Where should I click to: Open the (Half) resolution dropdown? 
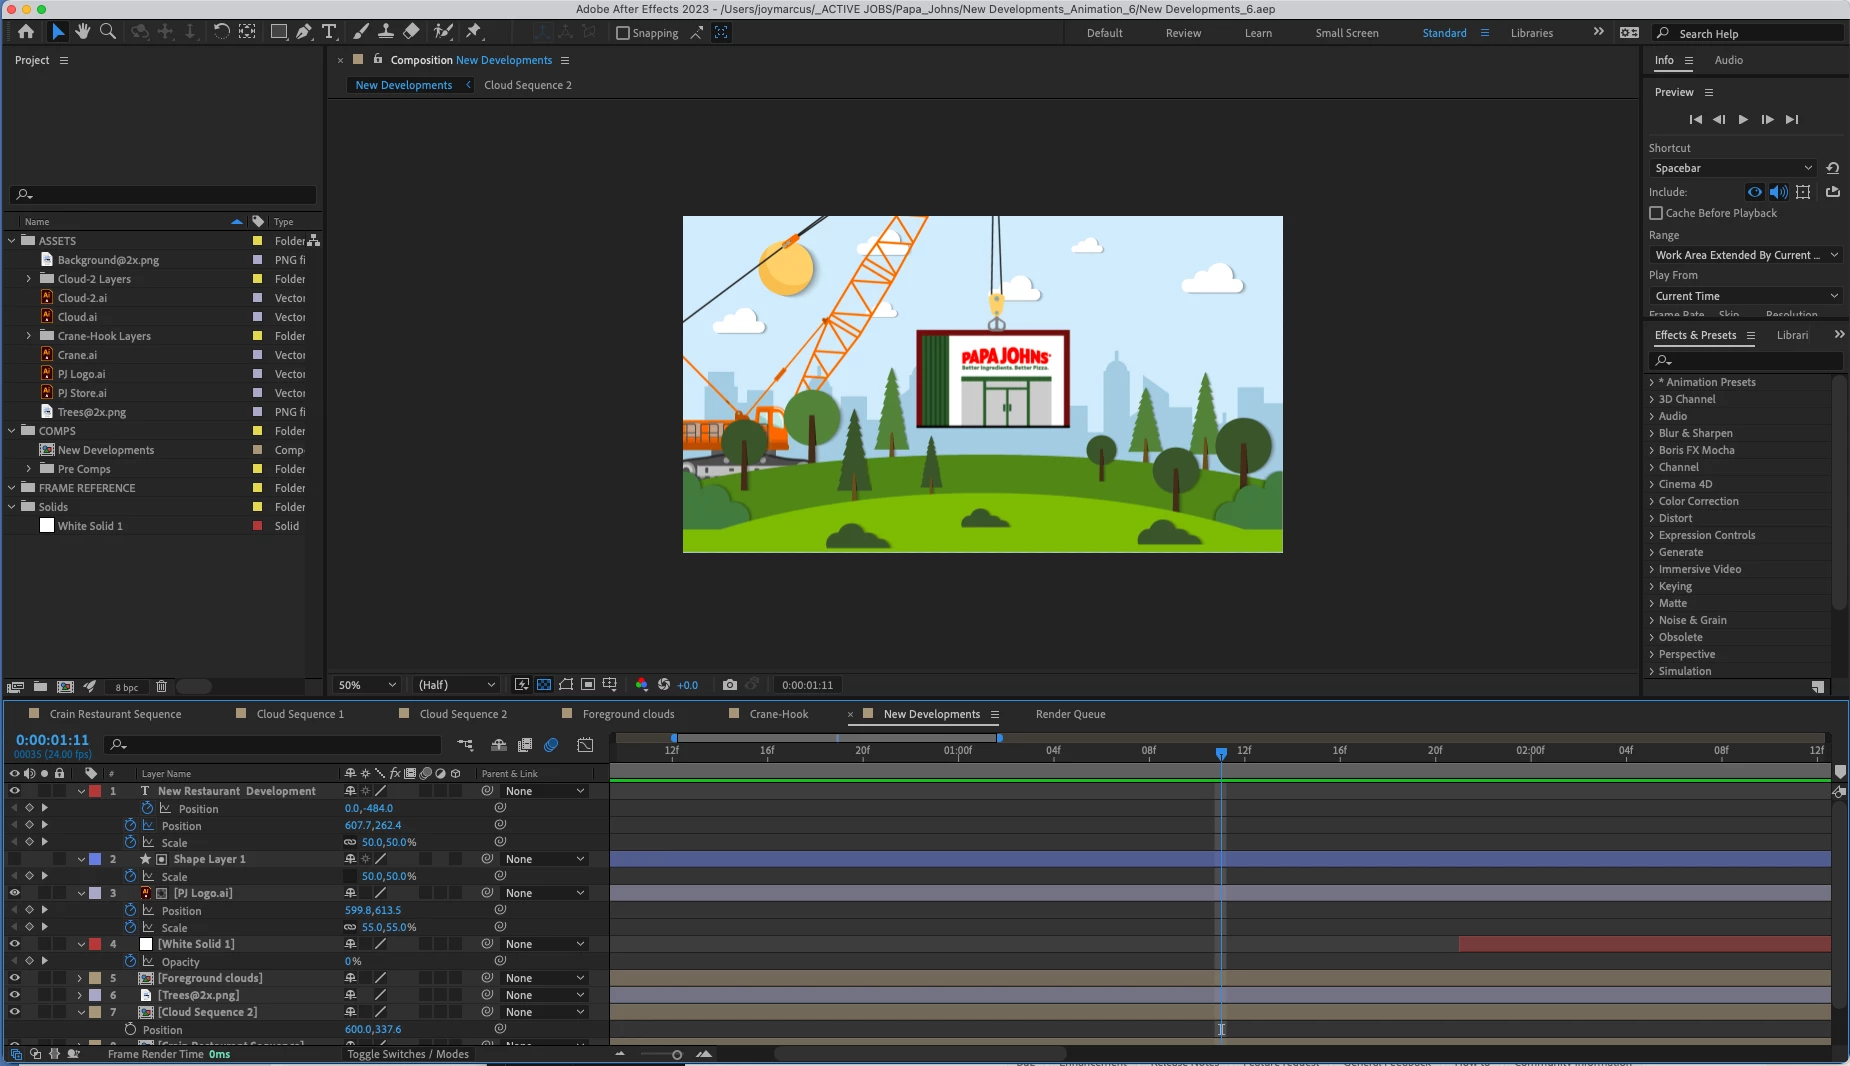[x=457, y=685]
